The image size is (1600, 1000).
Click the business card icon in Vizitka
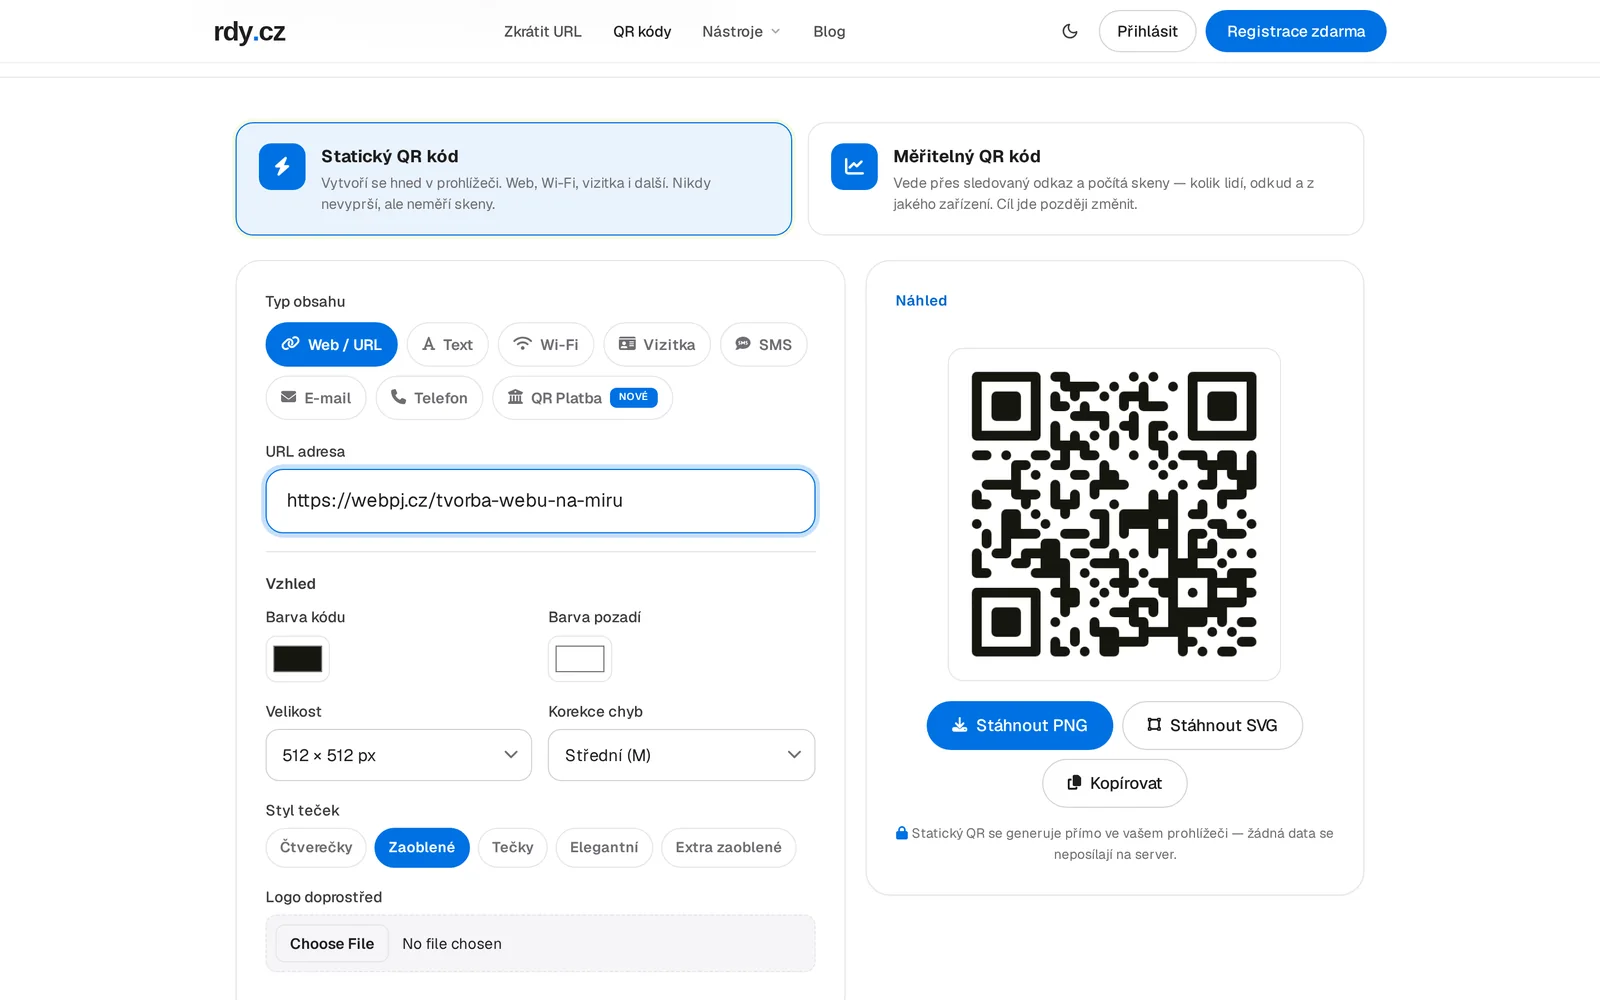click(627, 343)
